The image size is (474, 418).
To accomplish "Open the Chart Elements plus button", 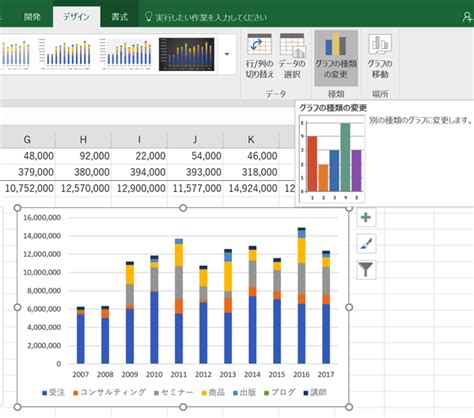I will 366,218.
